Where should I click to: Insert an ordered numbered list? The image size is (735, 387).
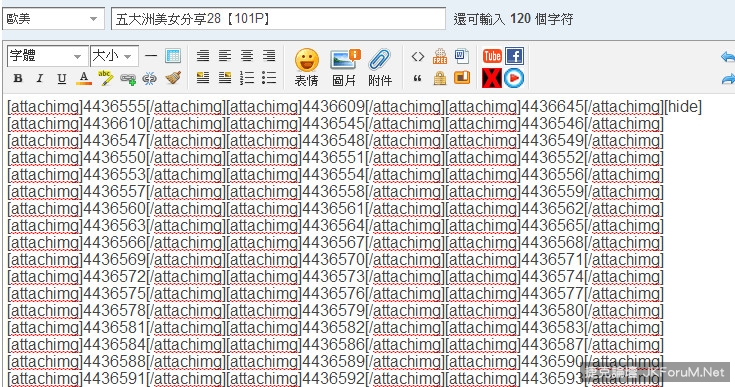coord(247,78)
